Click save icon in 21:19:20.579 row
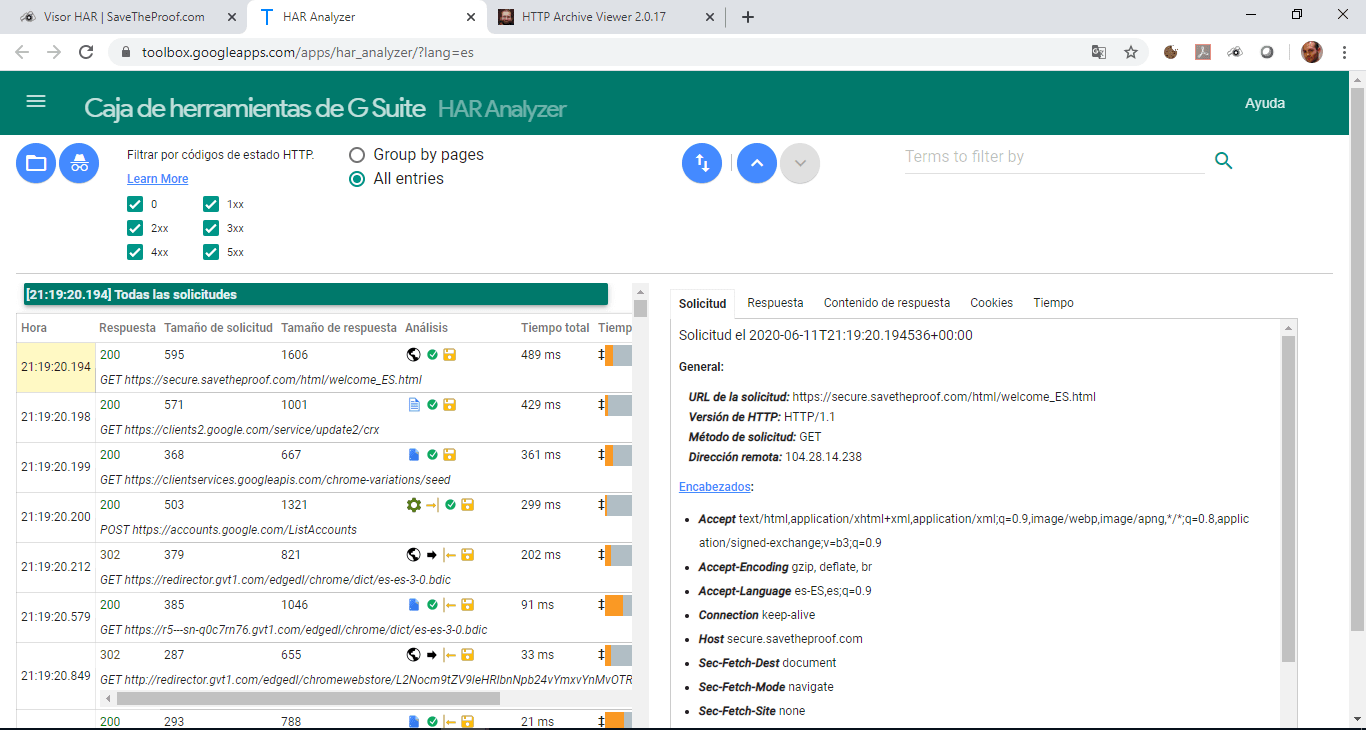1366x730 pixels. click(x=467, y=604)
